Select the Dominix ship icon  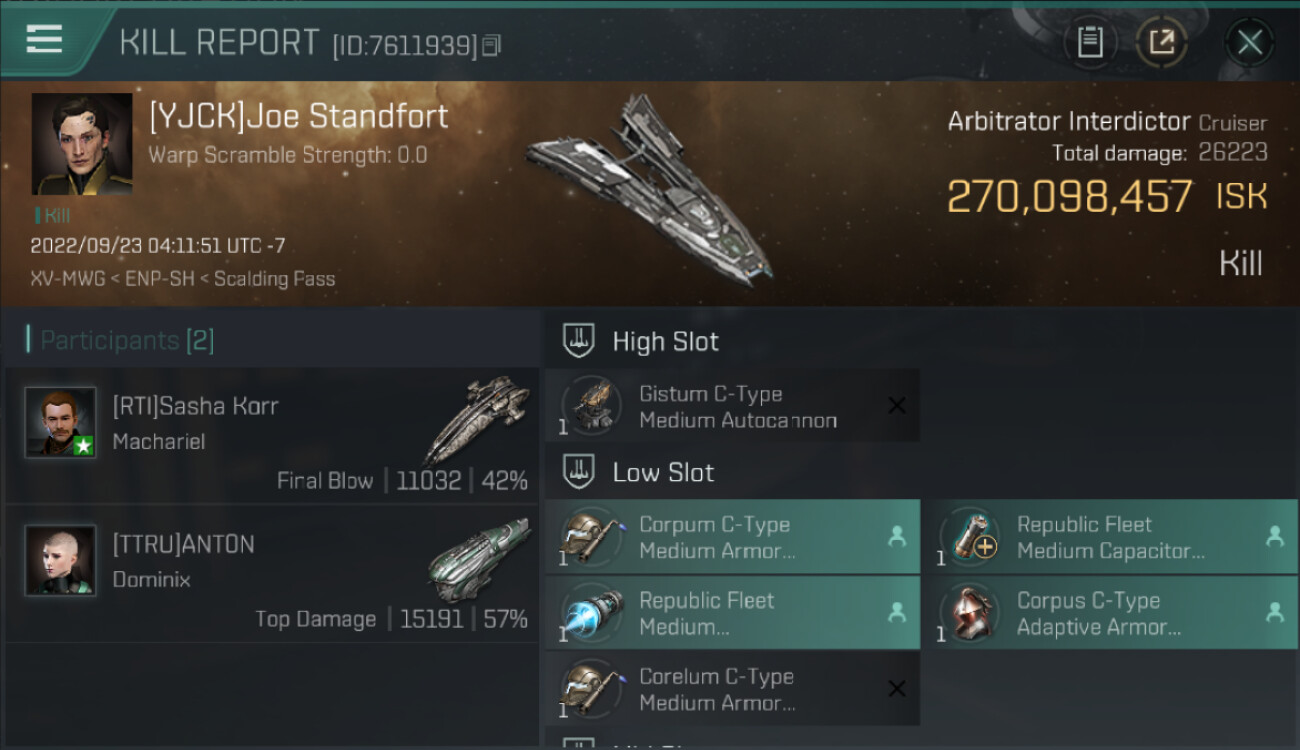click(x=478, y=558)
